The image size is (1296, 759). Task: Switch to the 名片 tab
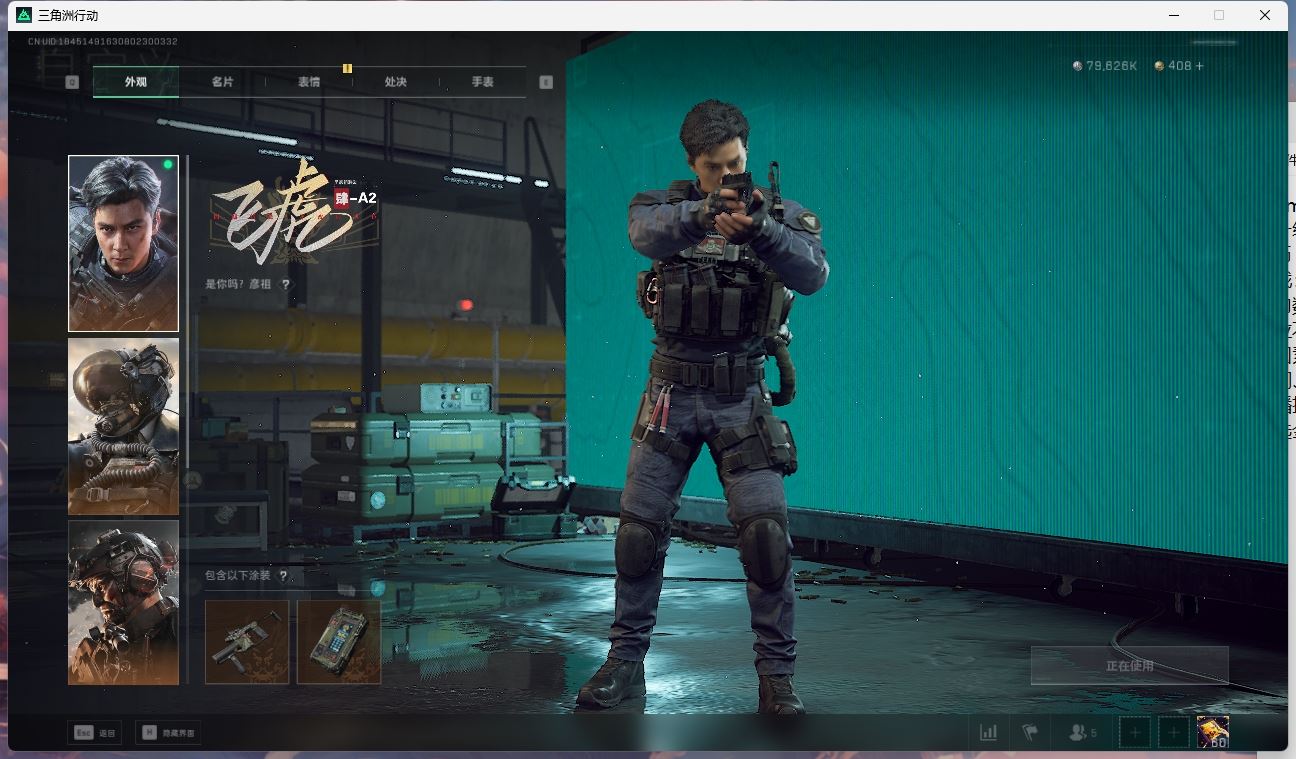tap(222, 82)
